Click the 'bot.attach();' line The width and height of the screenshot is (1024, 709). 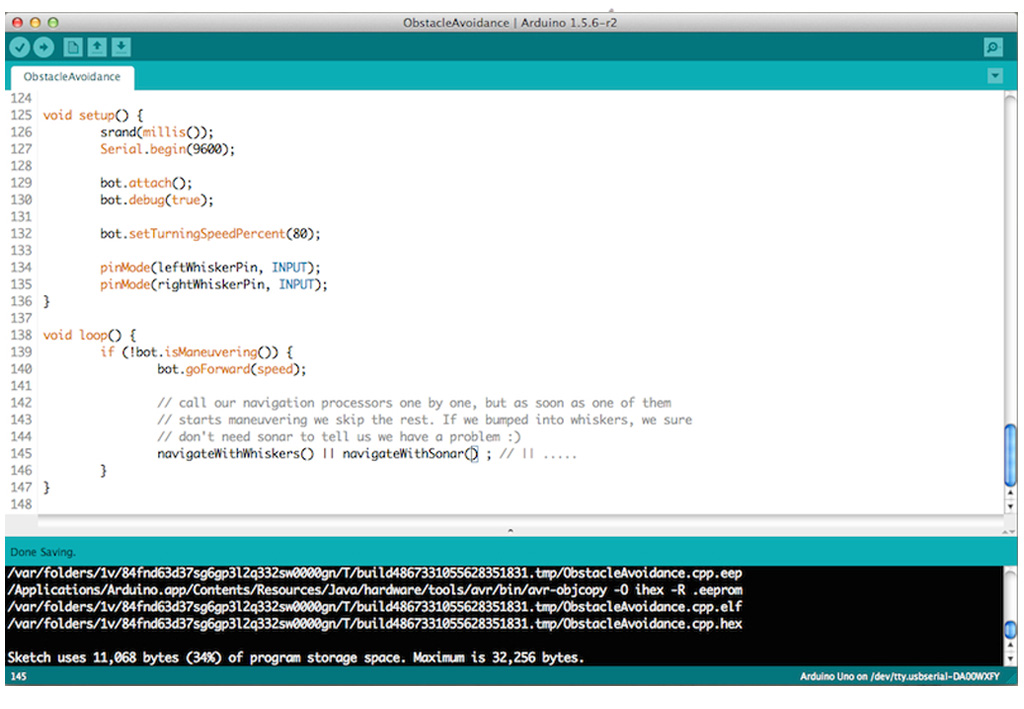[146, 183]
